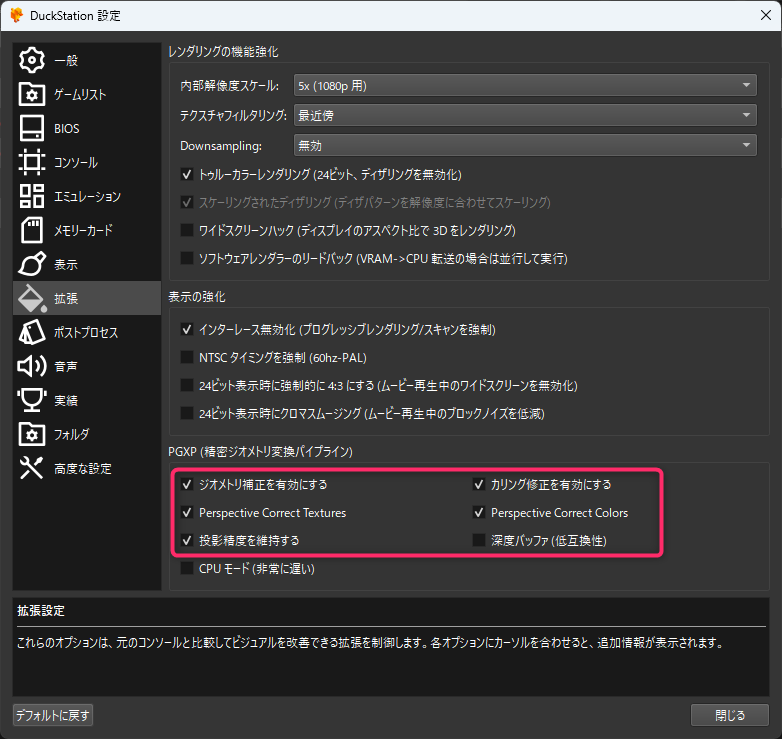Toggle 投影精度を維持する checkbox
The width and height of the screenshot is (782, 739).
[187, 540]
